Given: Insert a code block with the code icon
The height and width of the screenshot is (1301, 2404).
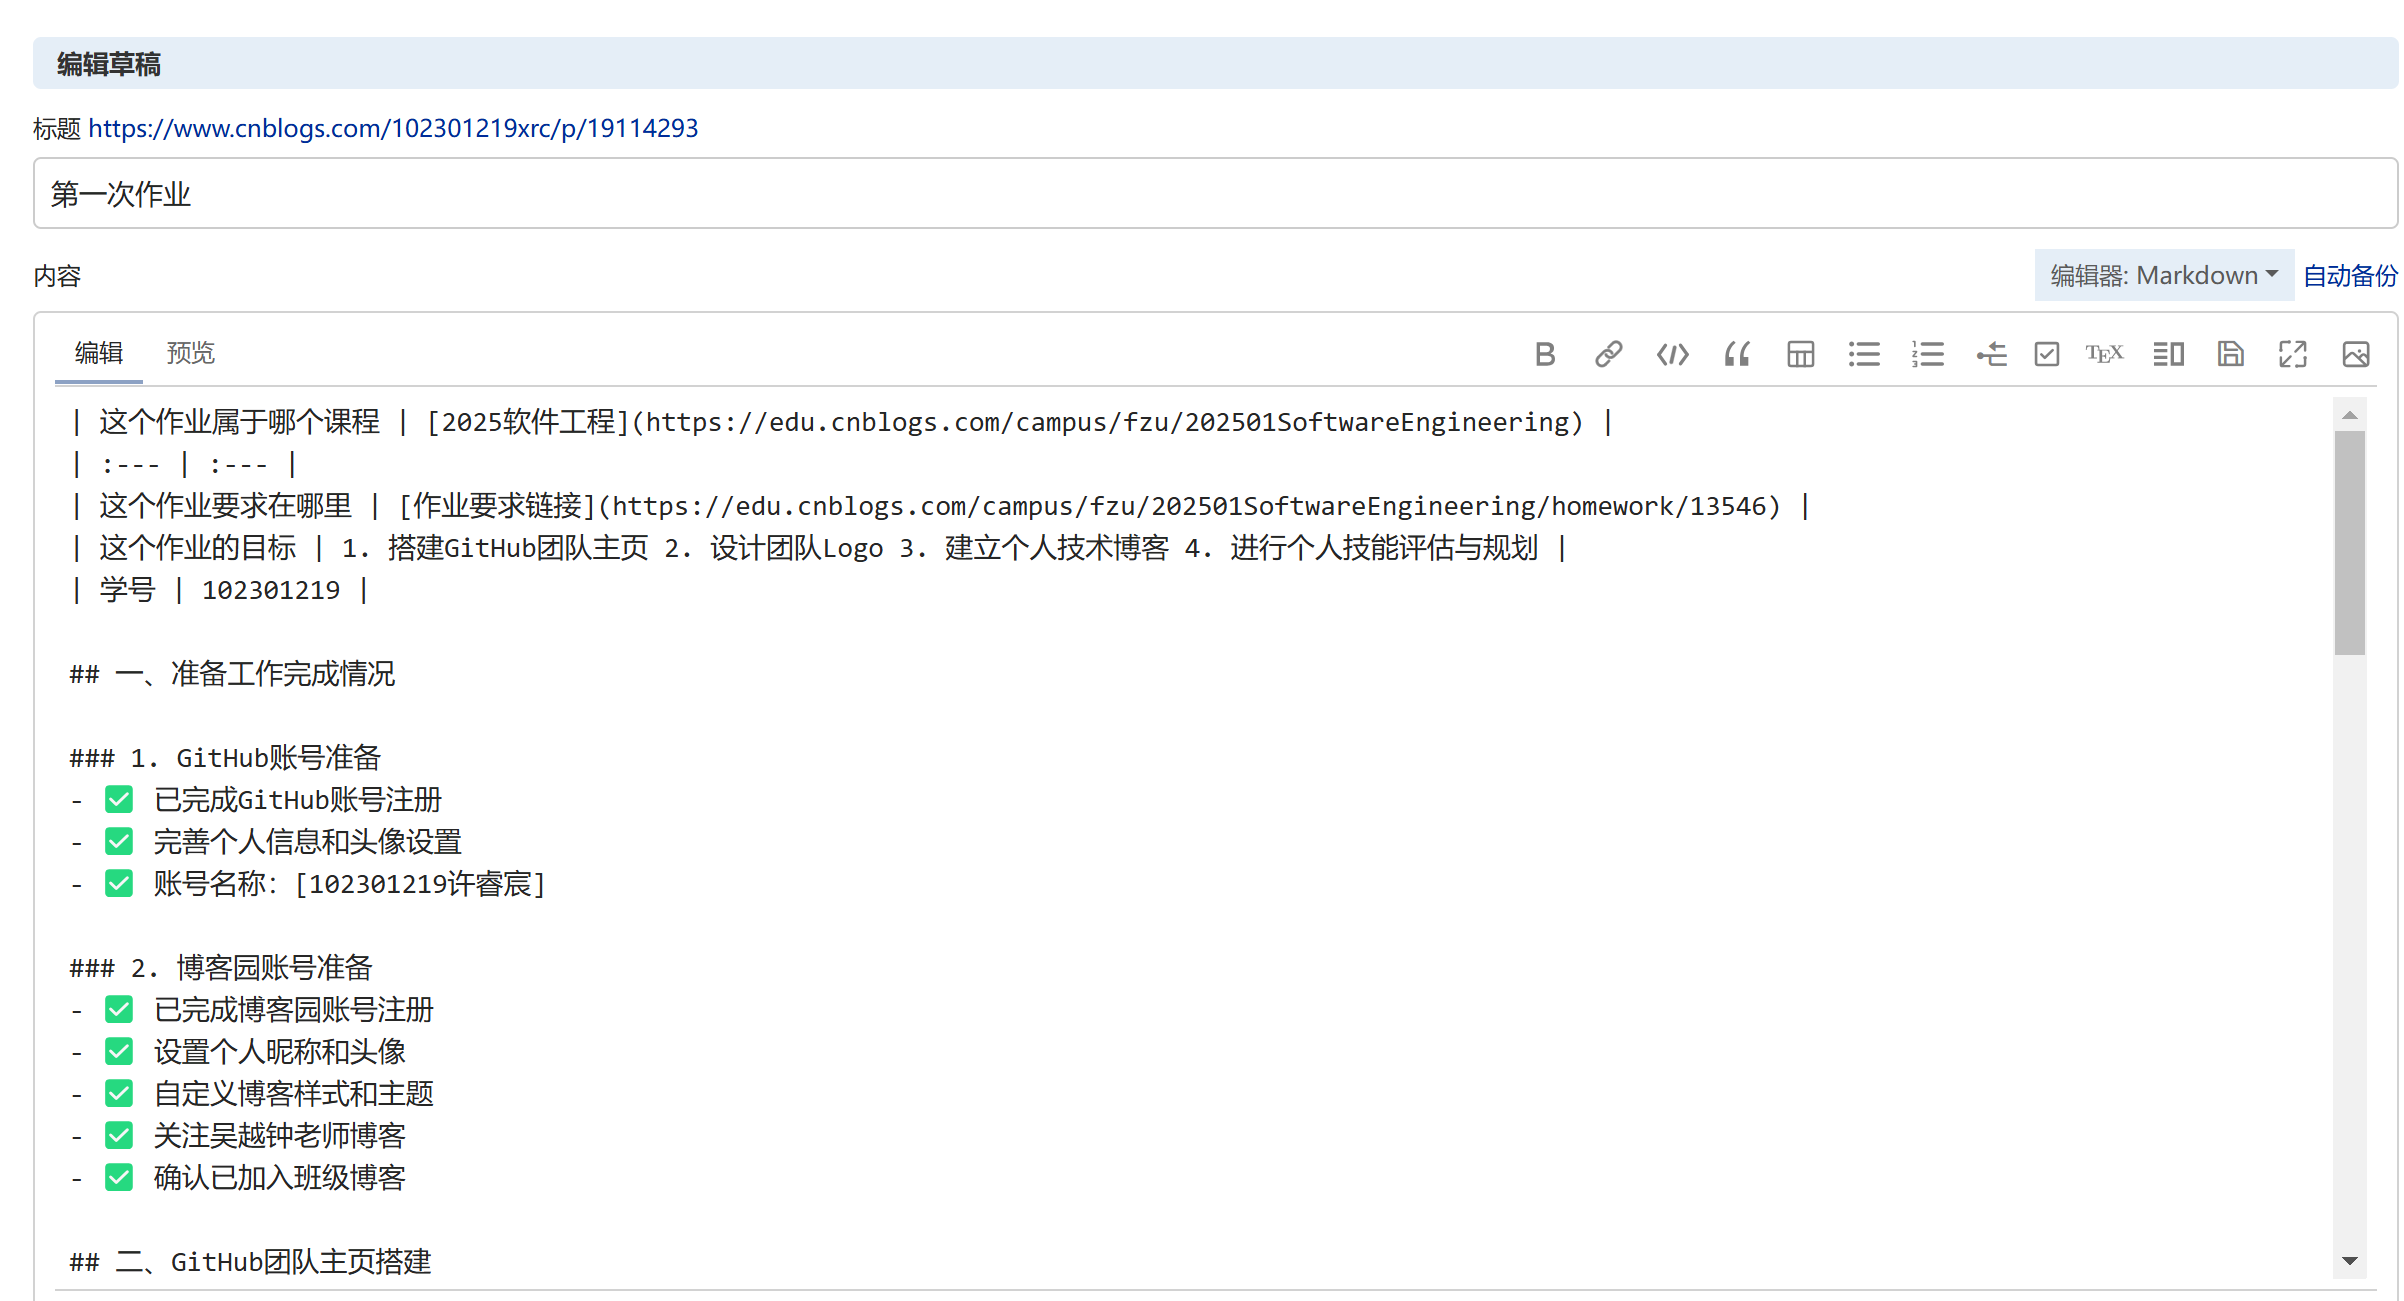Looking at the screenshot, I should (x=1672, y=354).
